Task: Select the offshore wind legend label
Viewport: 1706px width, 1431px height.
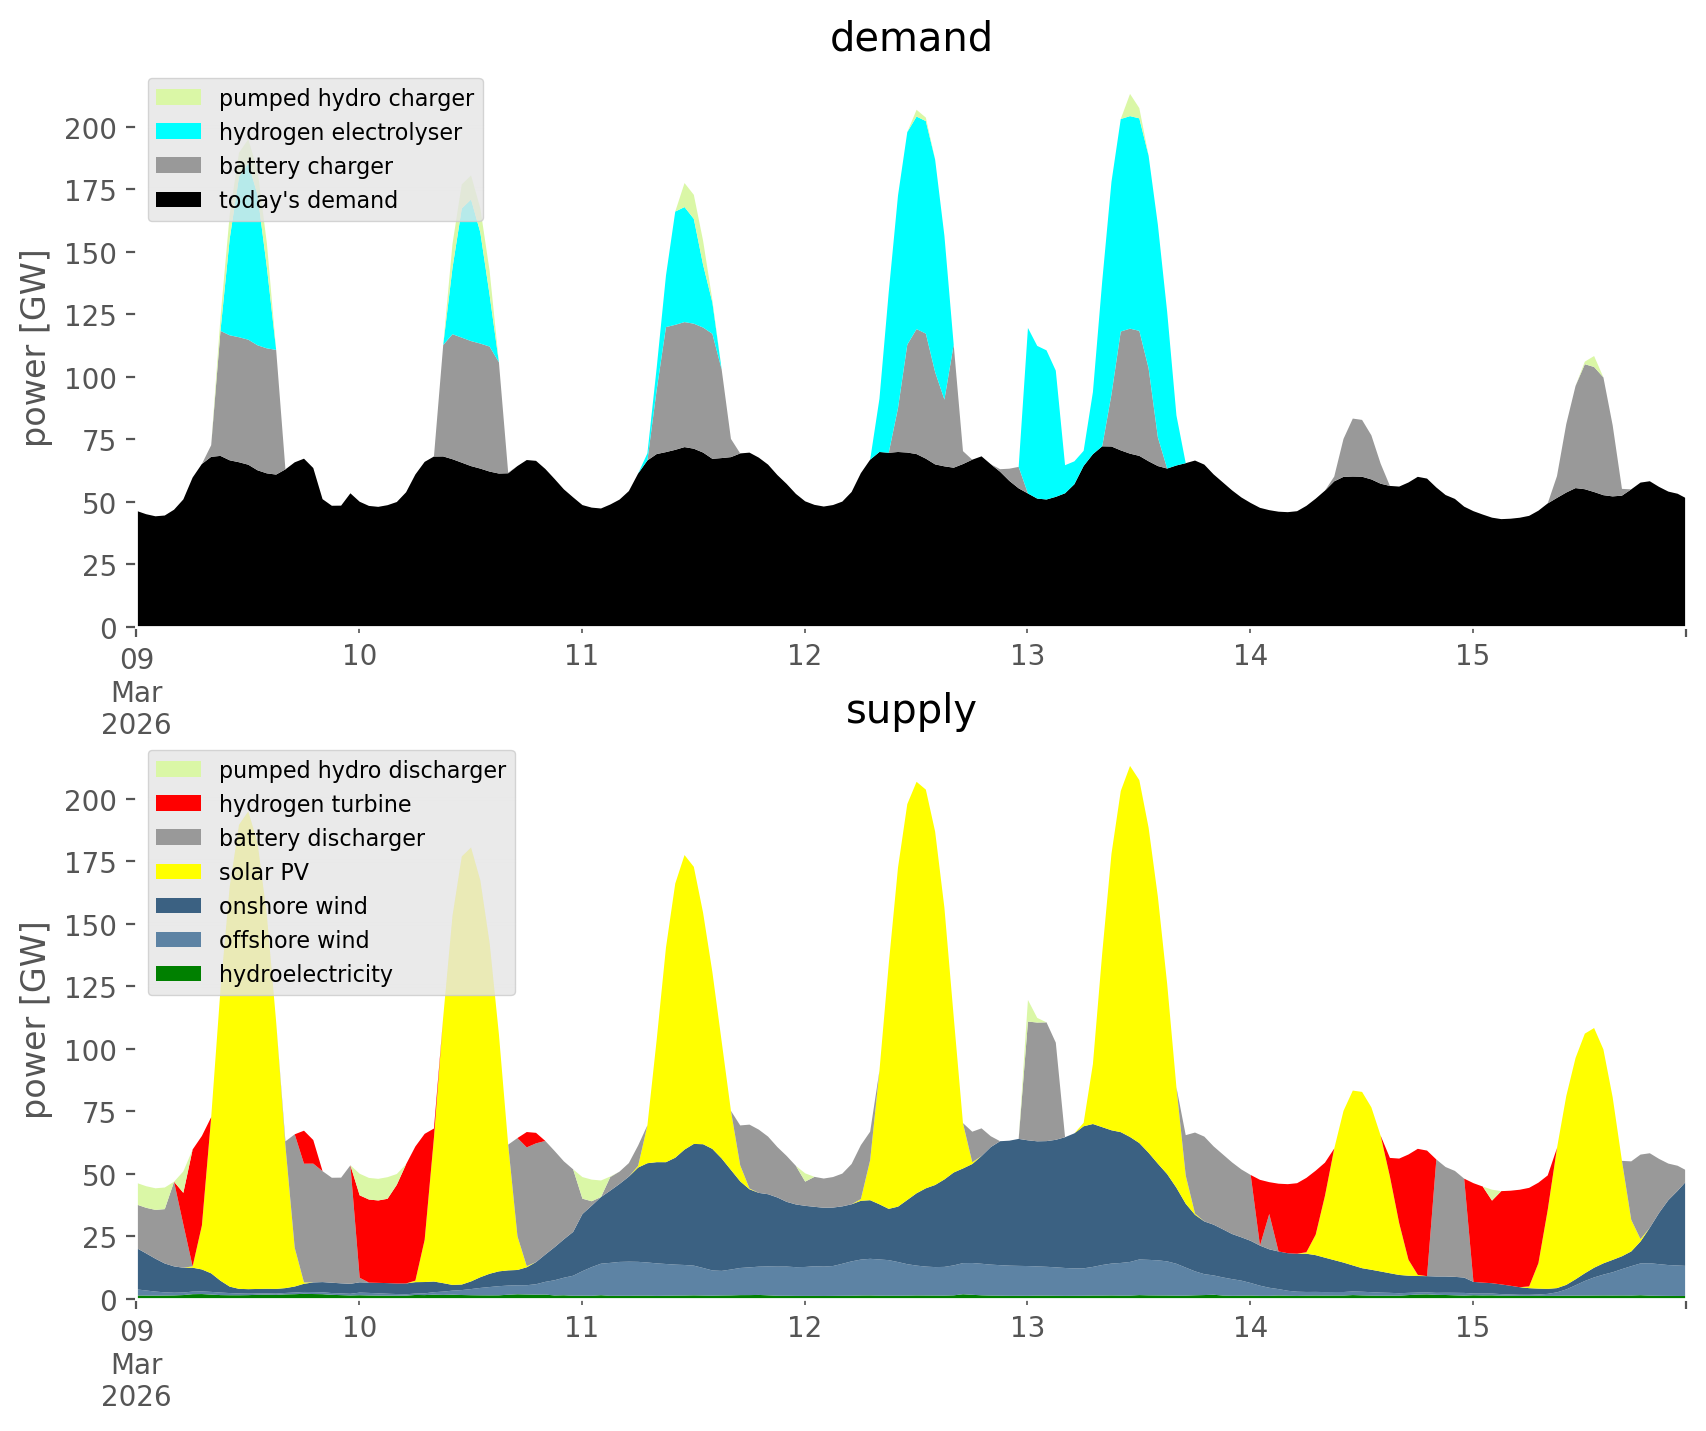Action: pos(294,940)
